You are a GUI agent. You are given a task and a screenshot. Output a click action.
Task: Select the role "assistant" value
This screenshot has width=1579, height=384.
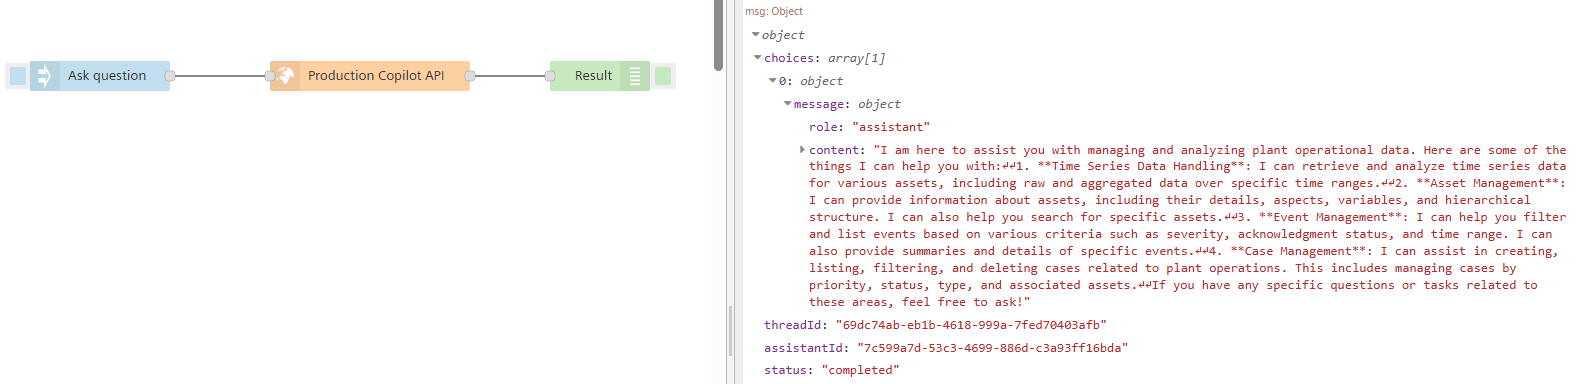891,127
